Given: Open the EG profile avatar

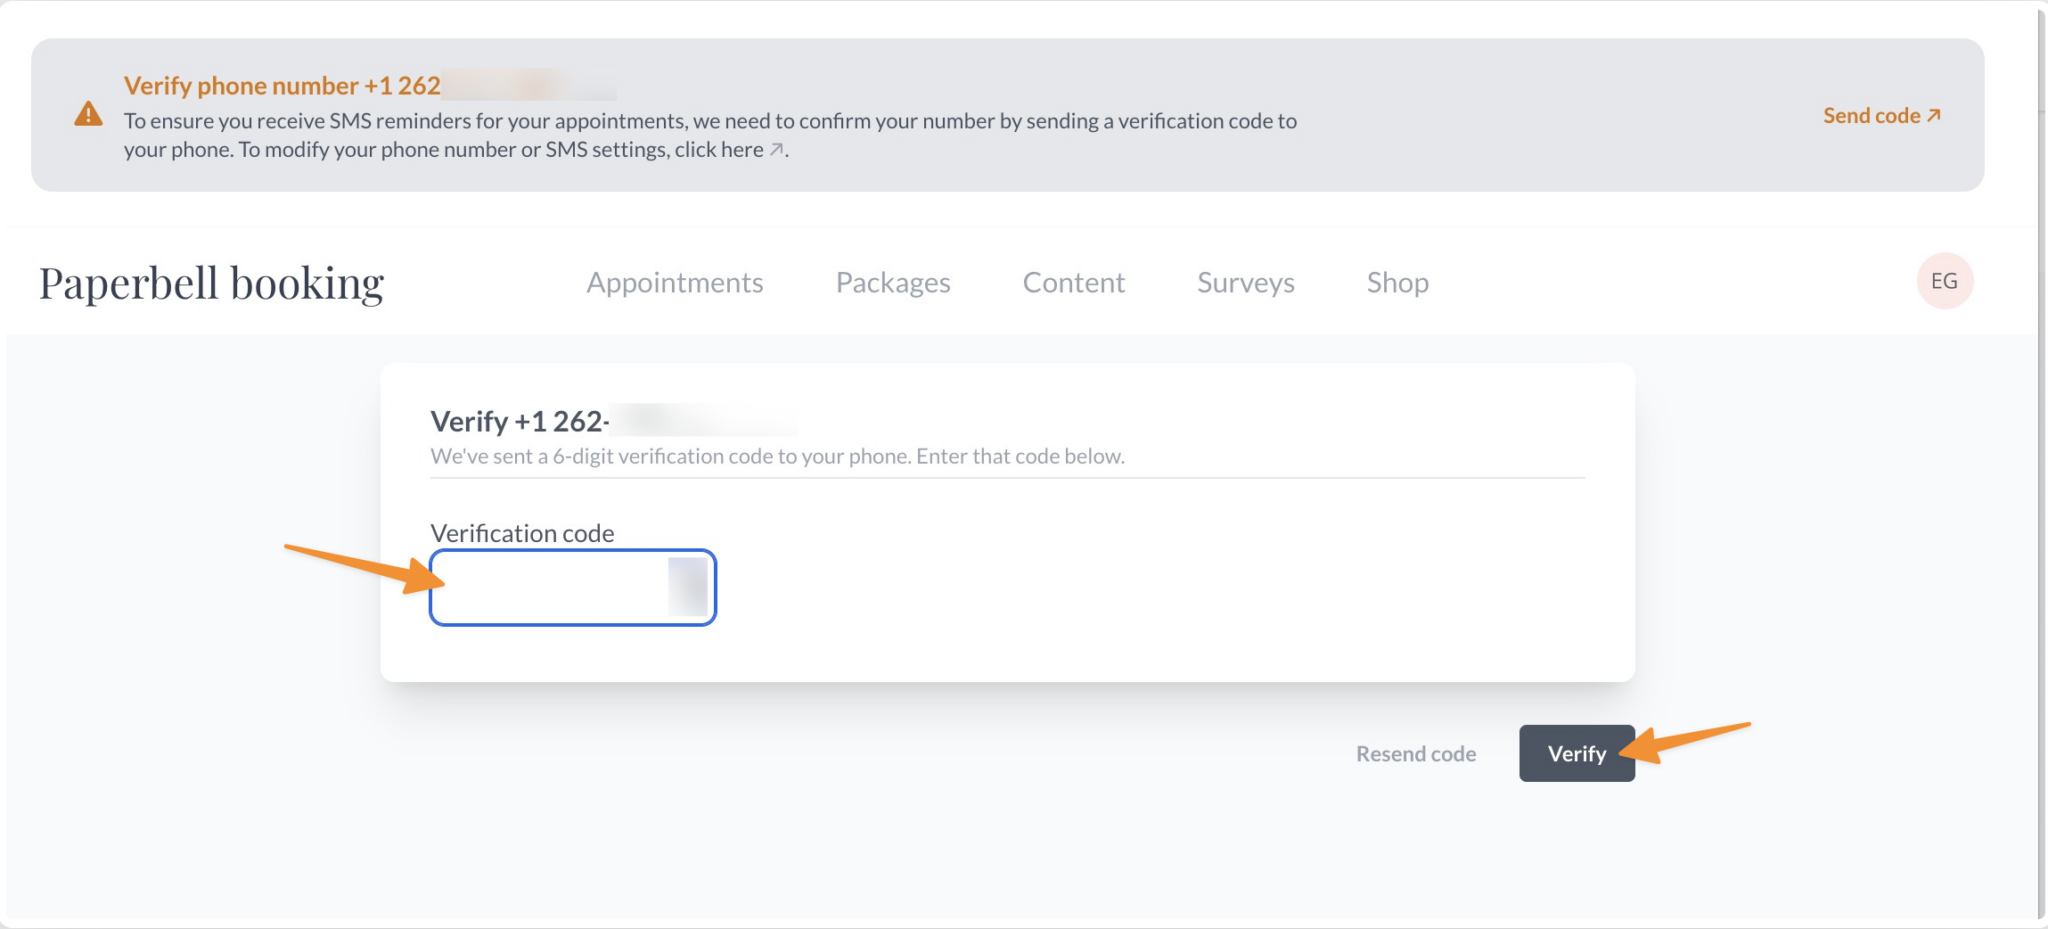Looking at the screenshot, I should coord(1944,281).
